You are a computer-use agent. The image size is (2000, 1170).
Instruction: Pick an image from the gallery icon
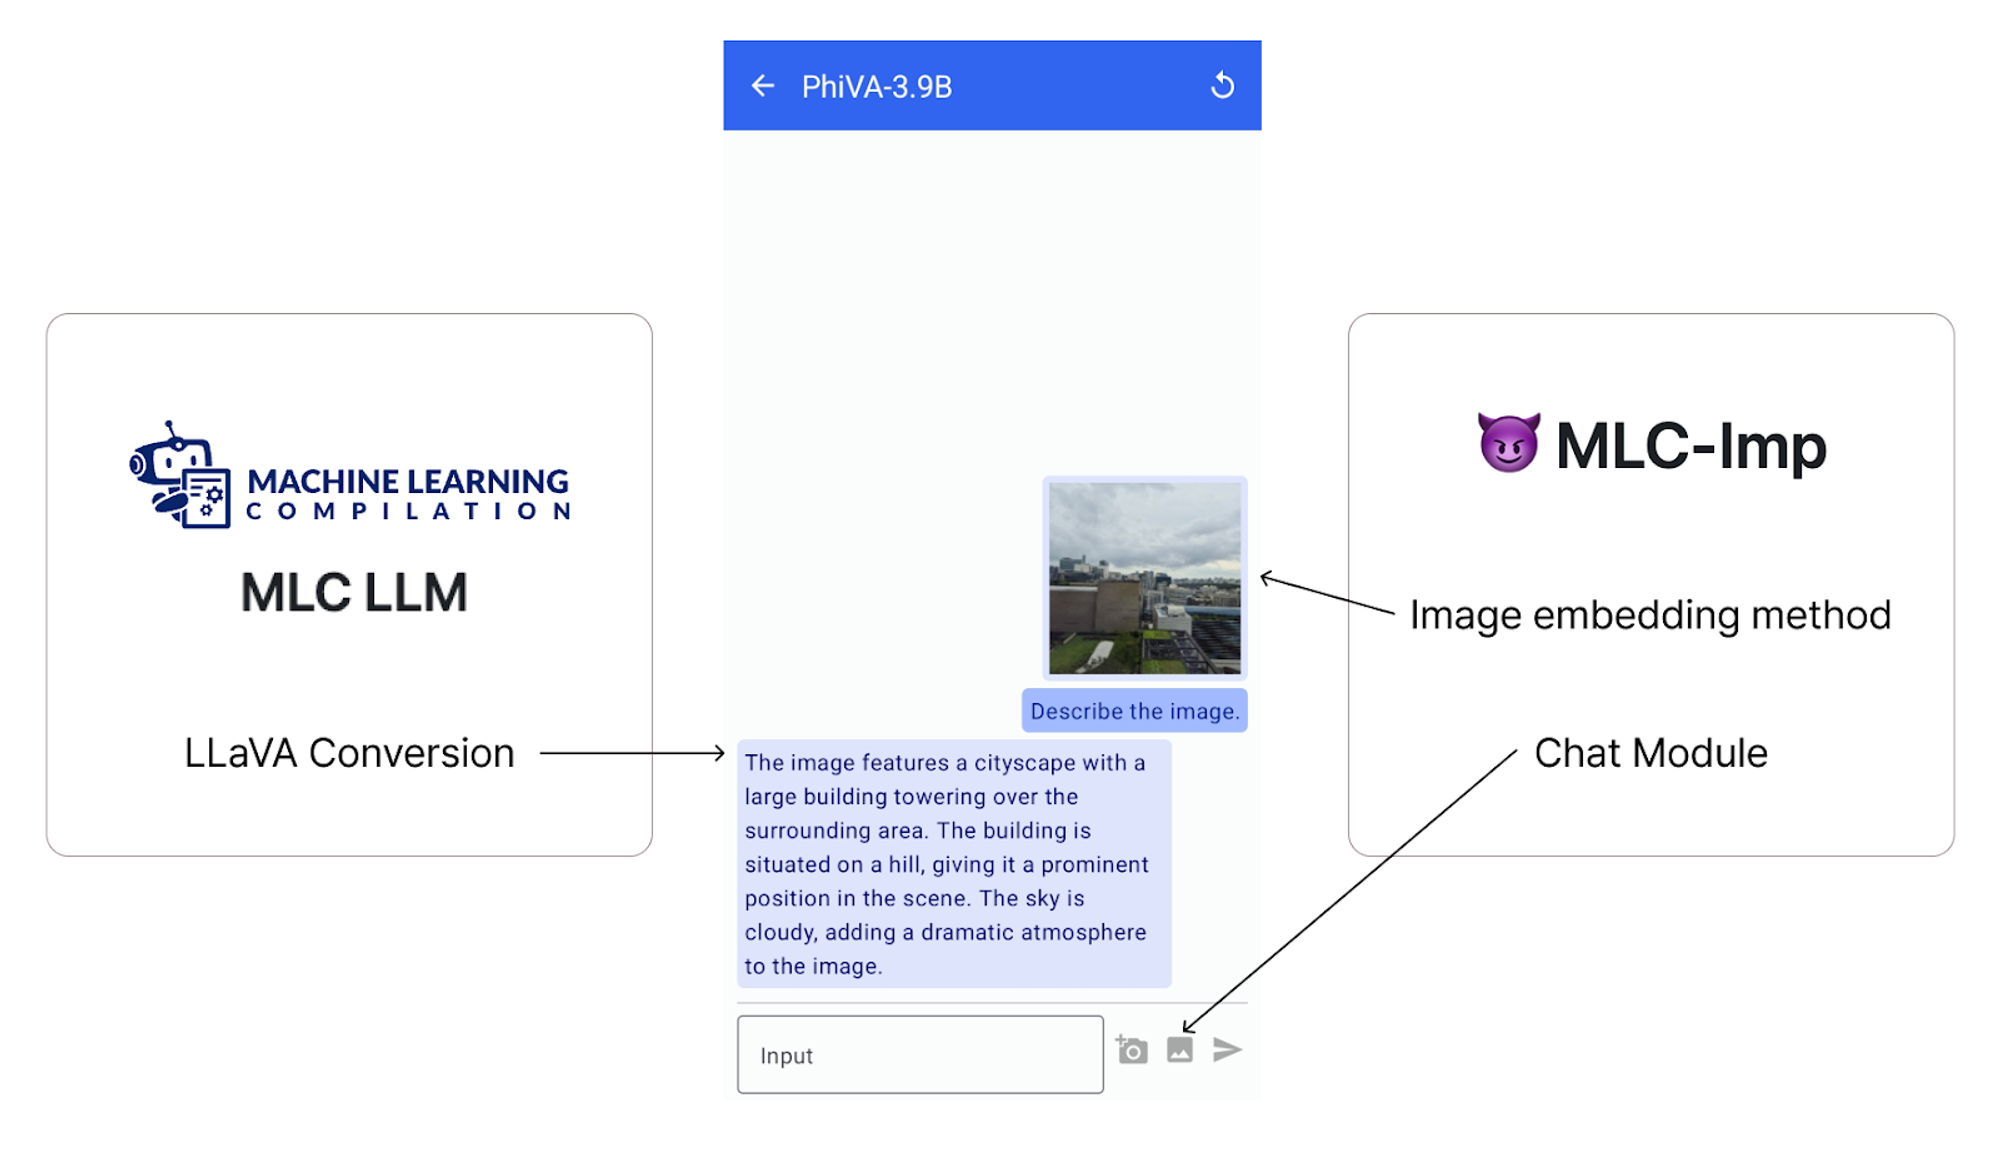1180,1050
